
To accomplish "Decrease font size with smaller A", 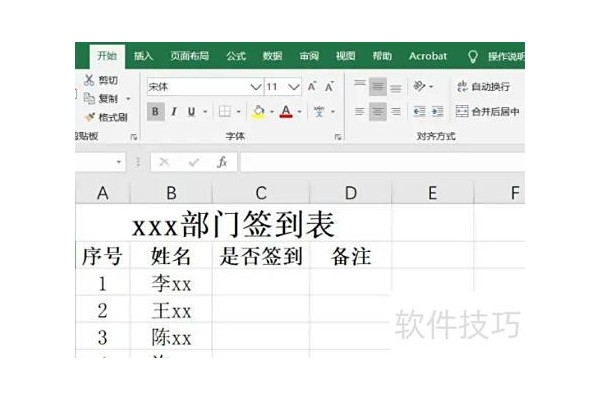I will click(329, 87).
